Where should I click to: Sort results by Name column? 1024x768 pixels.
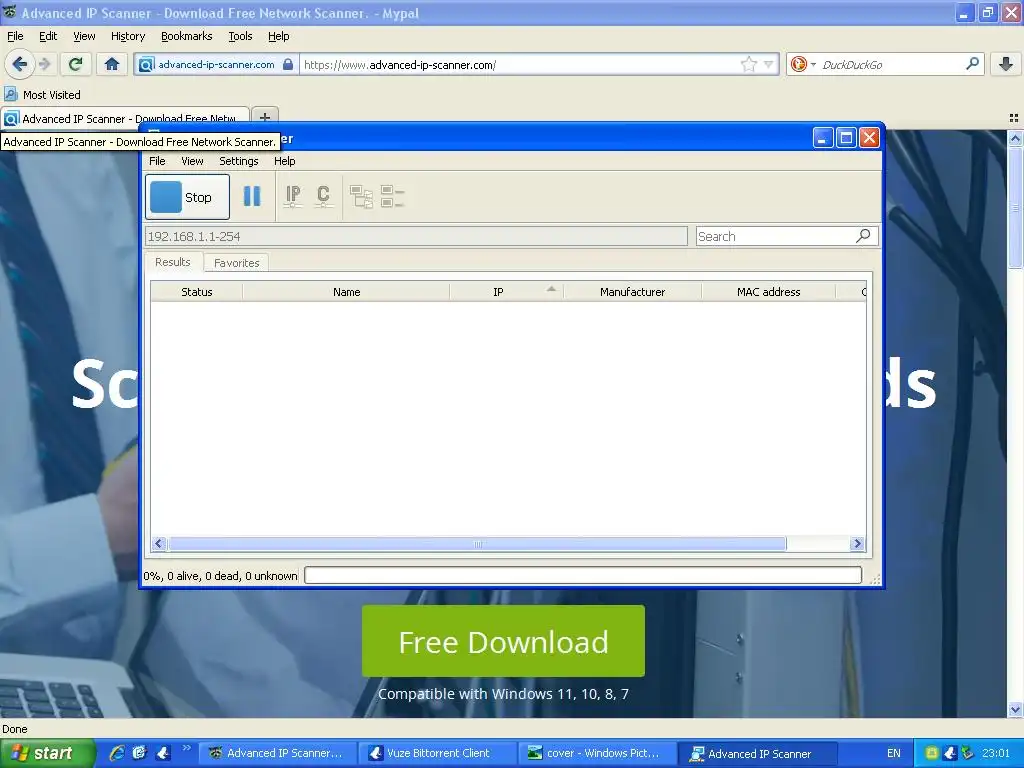click(x=346, y=292)
